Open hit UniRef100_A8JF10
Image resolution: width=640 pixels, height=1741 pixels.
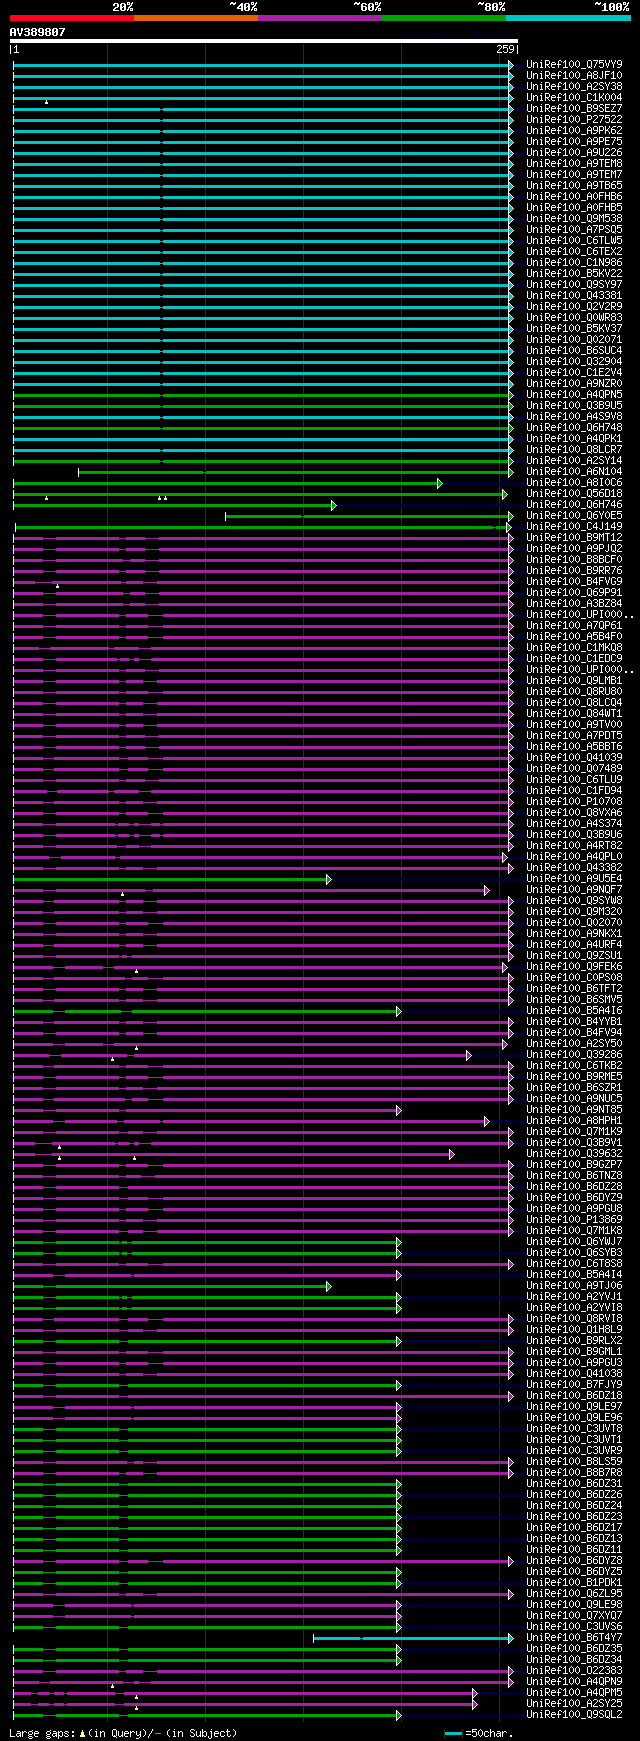574,75
